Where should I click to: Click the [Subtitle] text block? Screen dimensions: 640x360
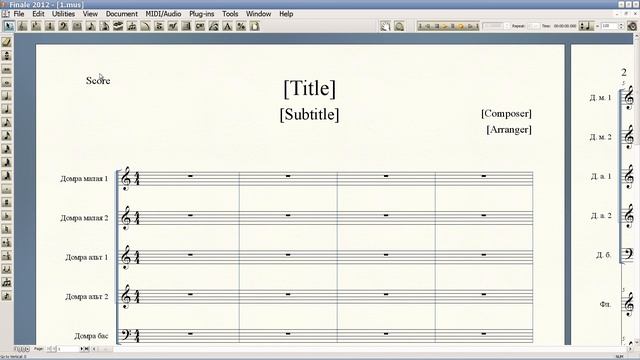pos(309,114)
